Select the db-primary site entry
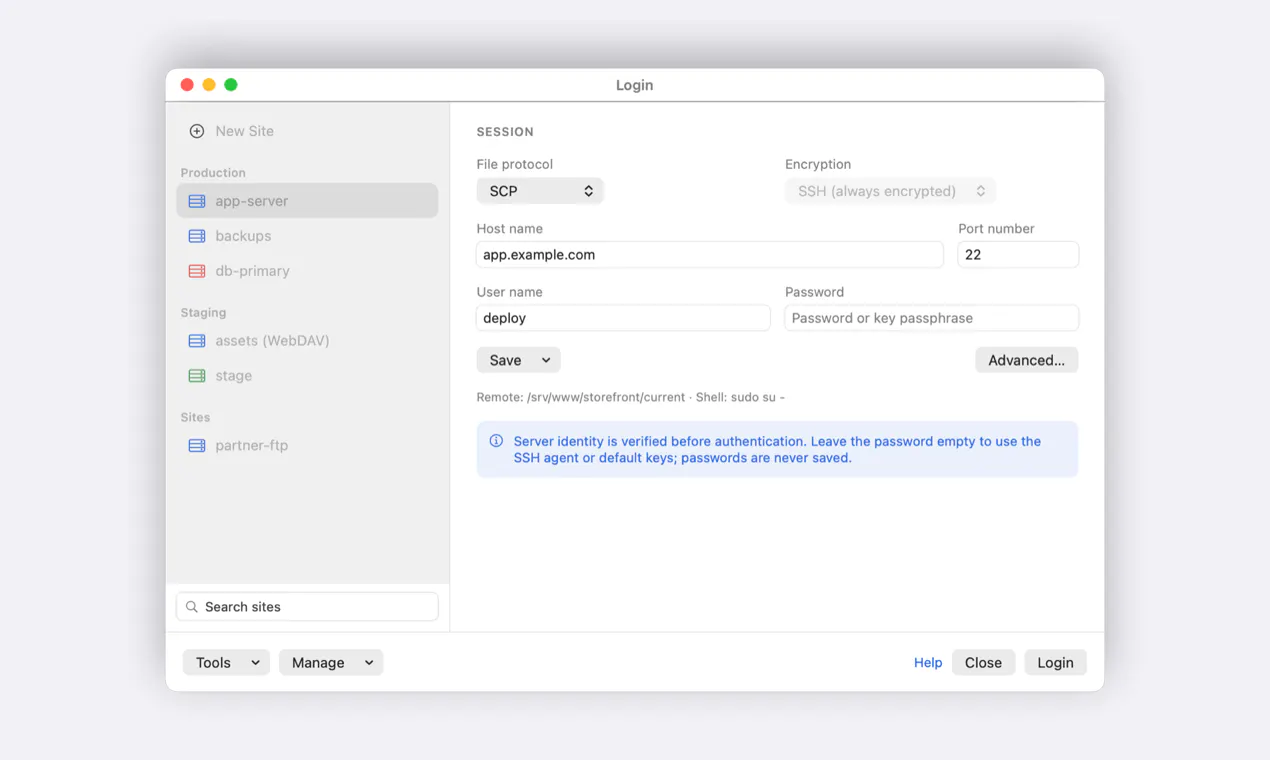Viewport: 1270px width, 760px height. coord(307,271)
